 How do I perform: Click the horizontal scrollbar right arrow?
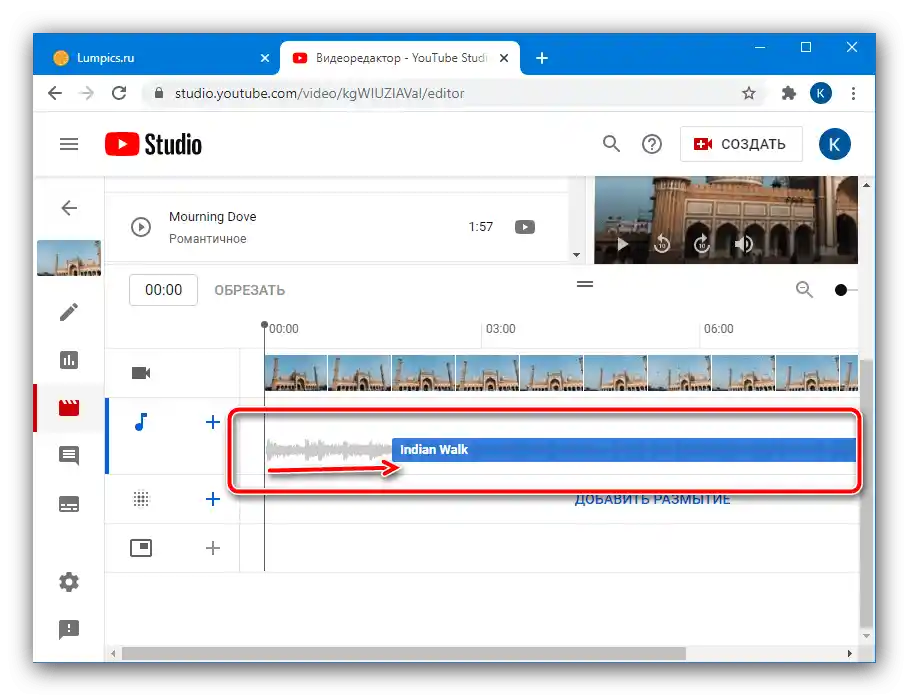pyautogui.click(x=849, y=654)
